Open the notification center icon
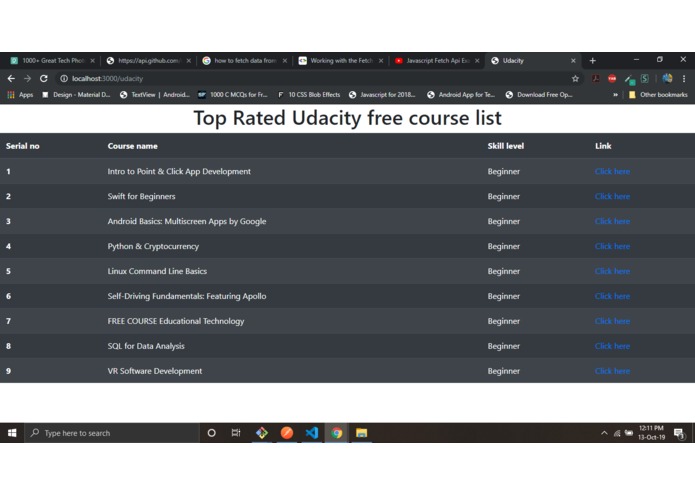695x494 pixels. point(679,433)
